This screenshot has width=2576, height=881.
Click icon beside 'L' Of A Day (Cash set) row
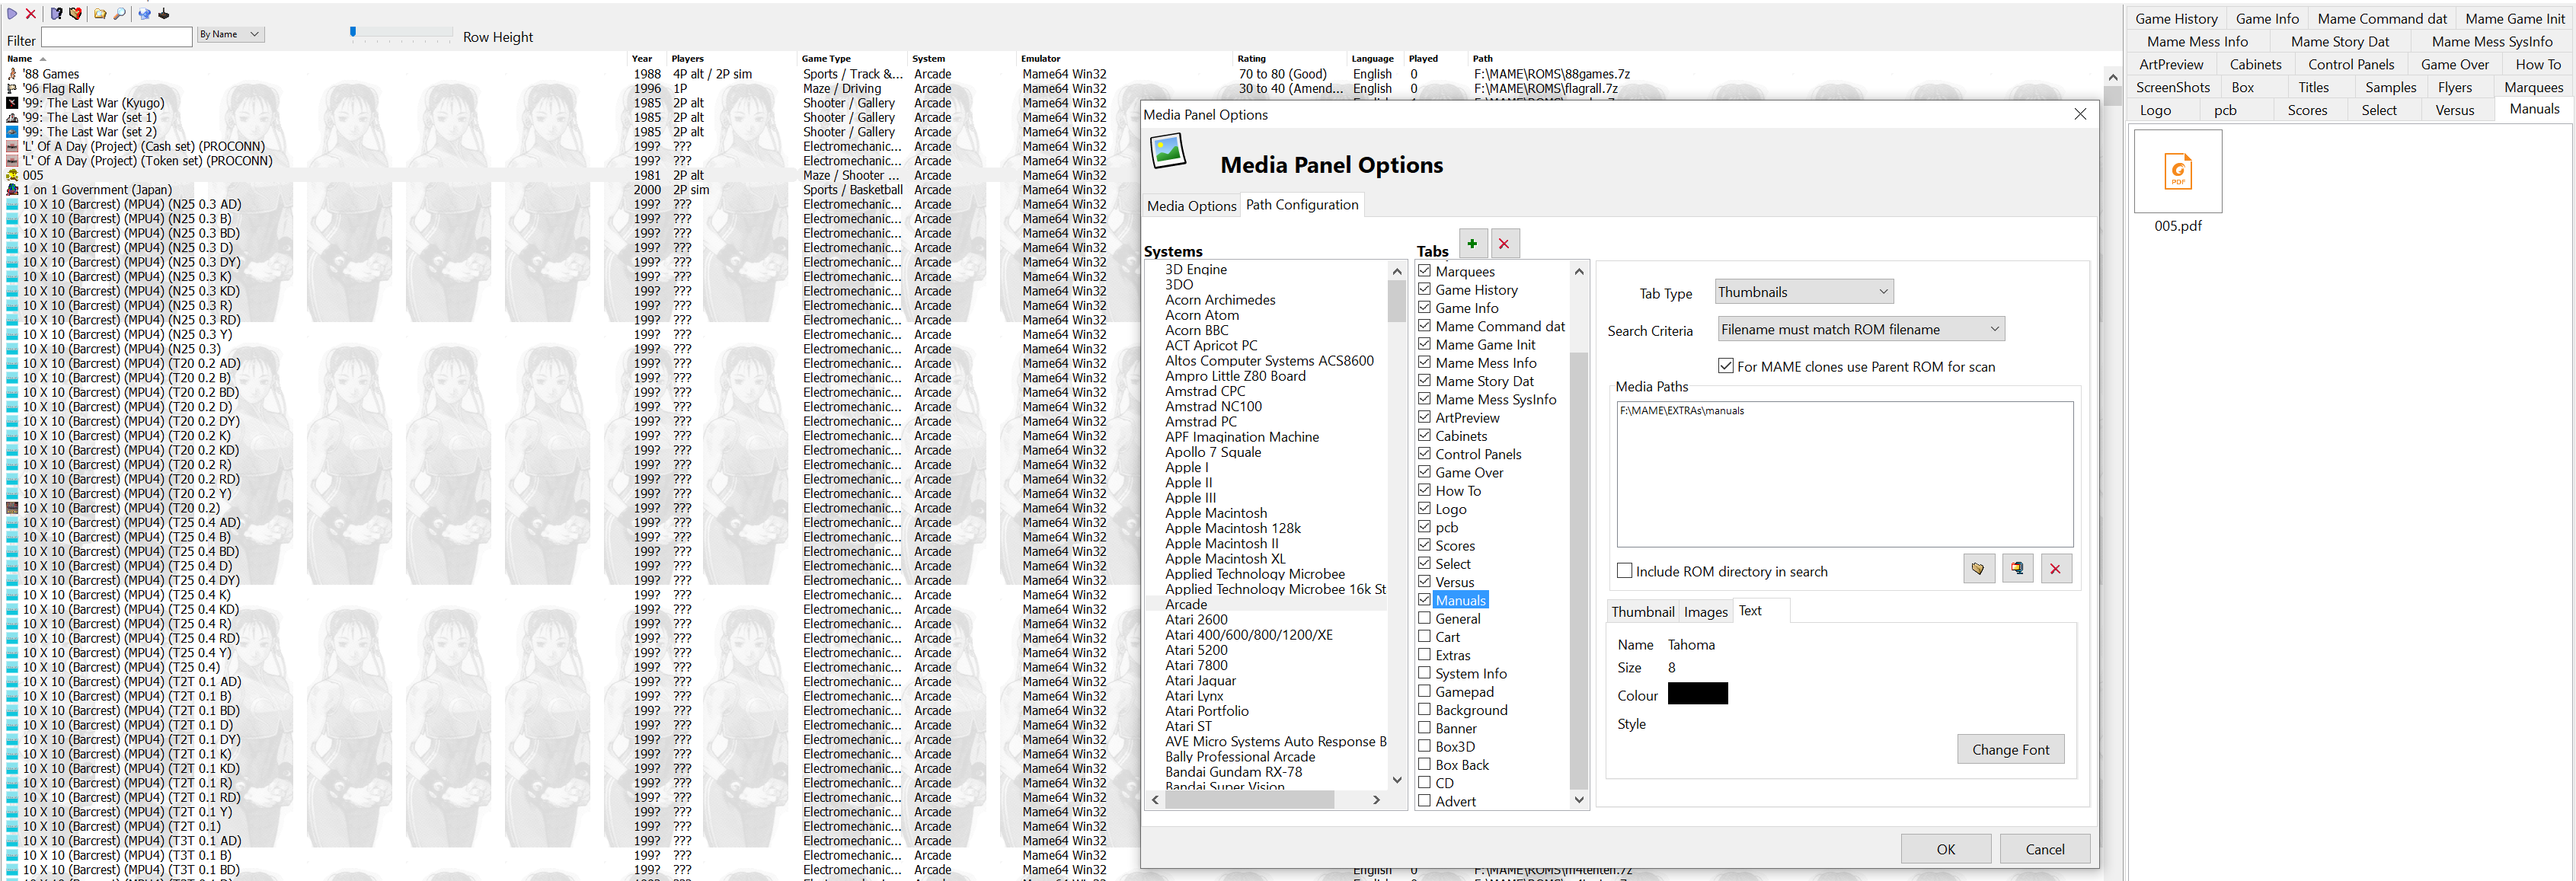click(x=12, y=146)
